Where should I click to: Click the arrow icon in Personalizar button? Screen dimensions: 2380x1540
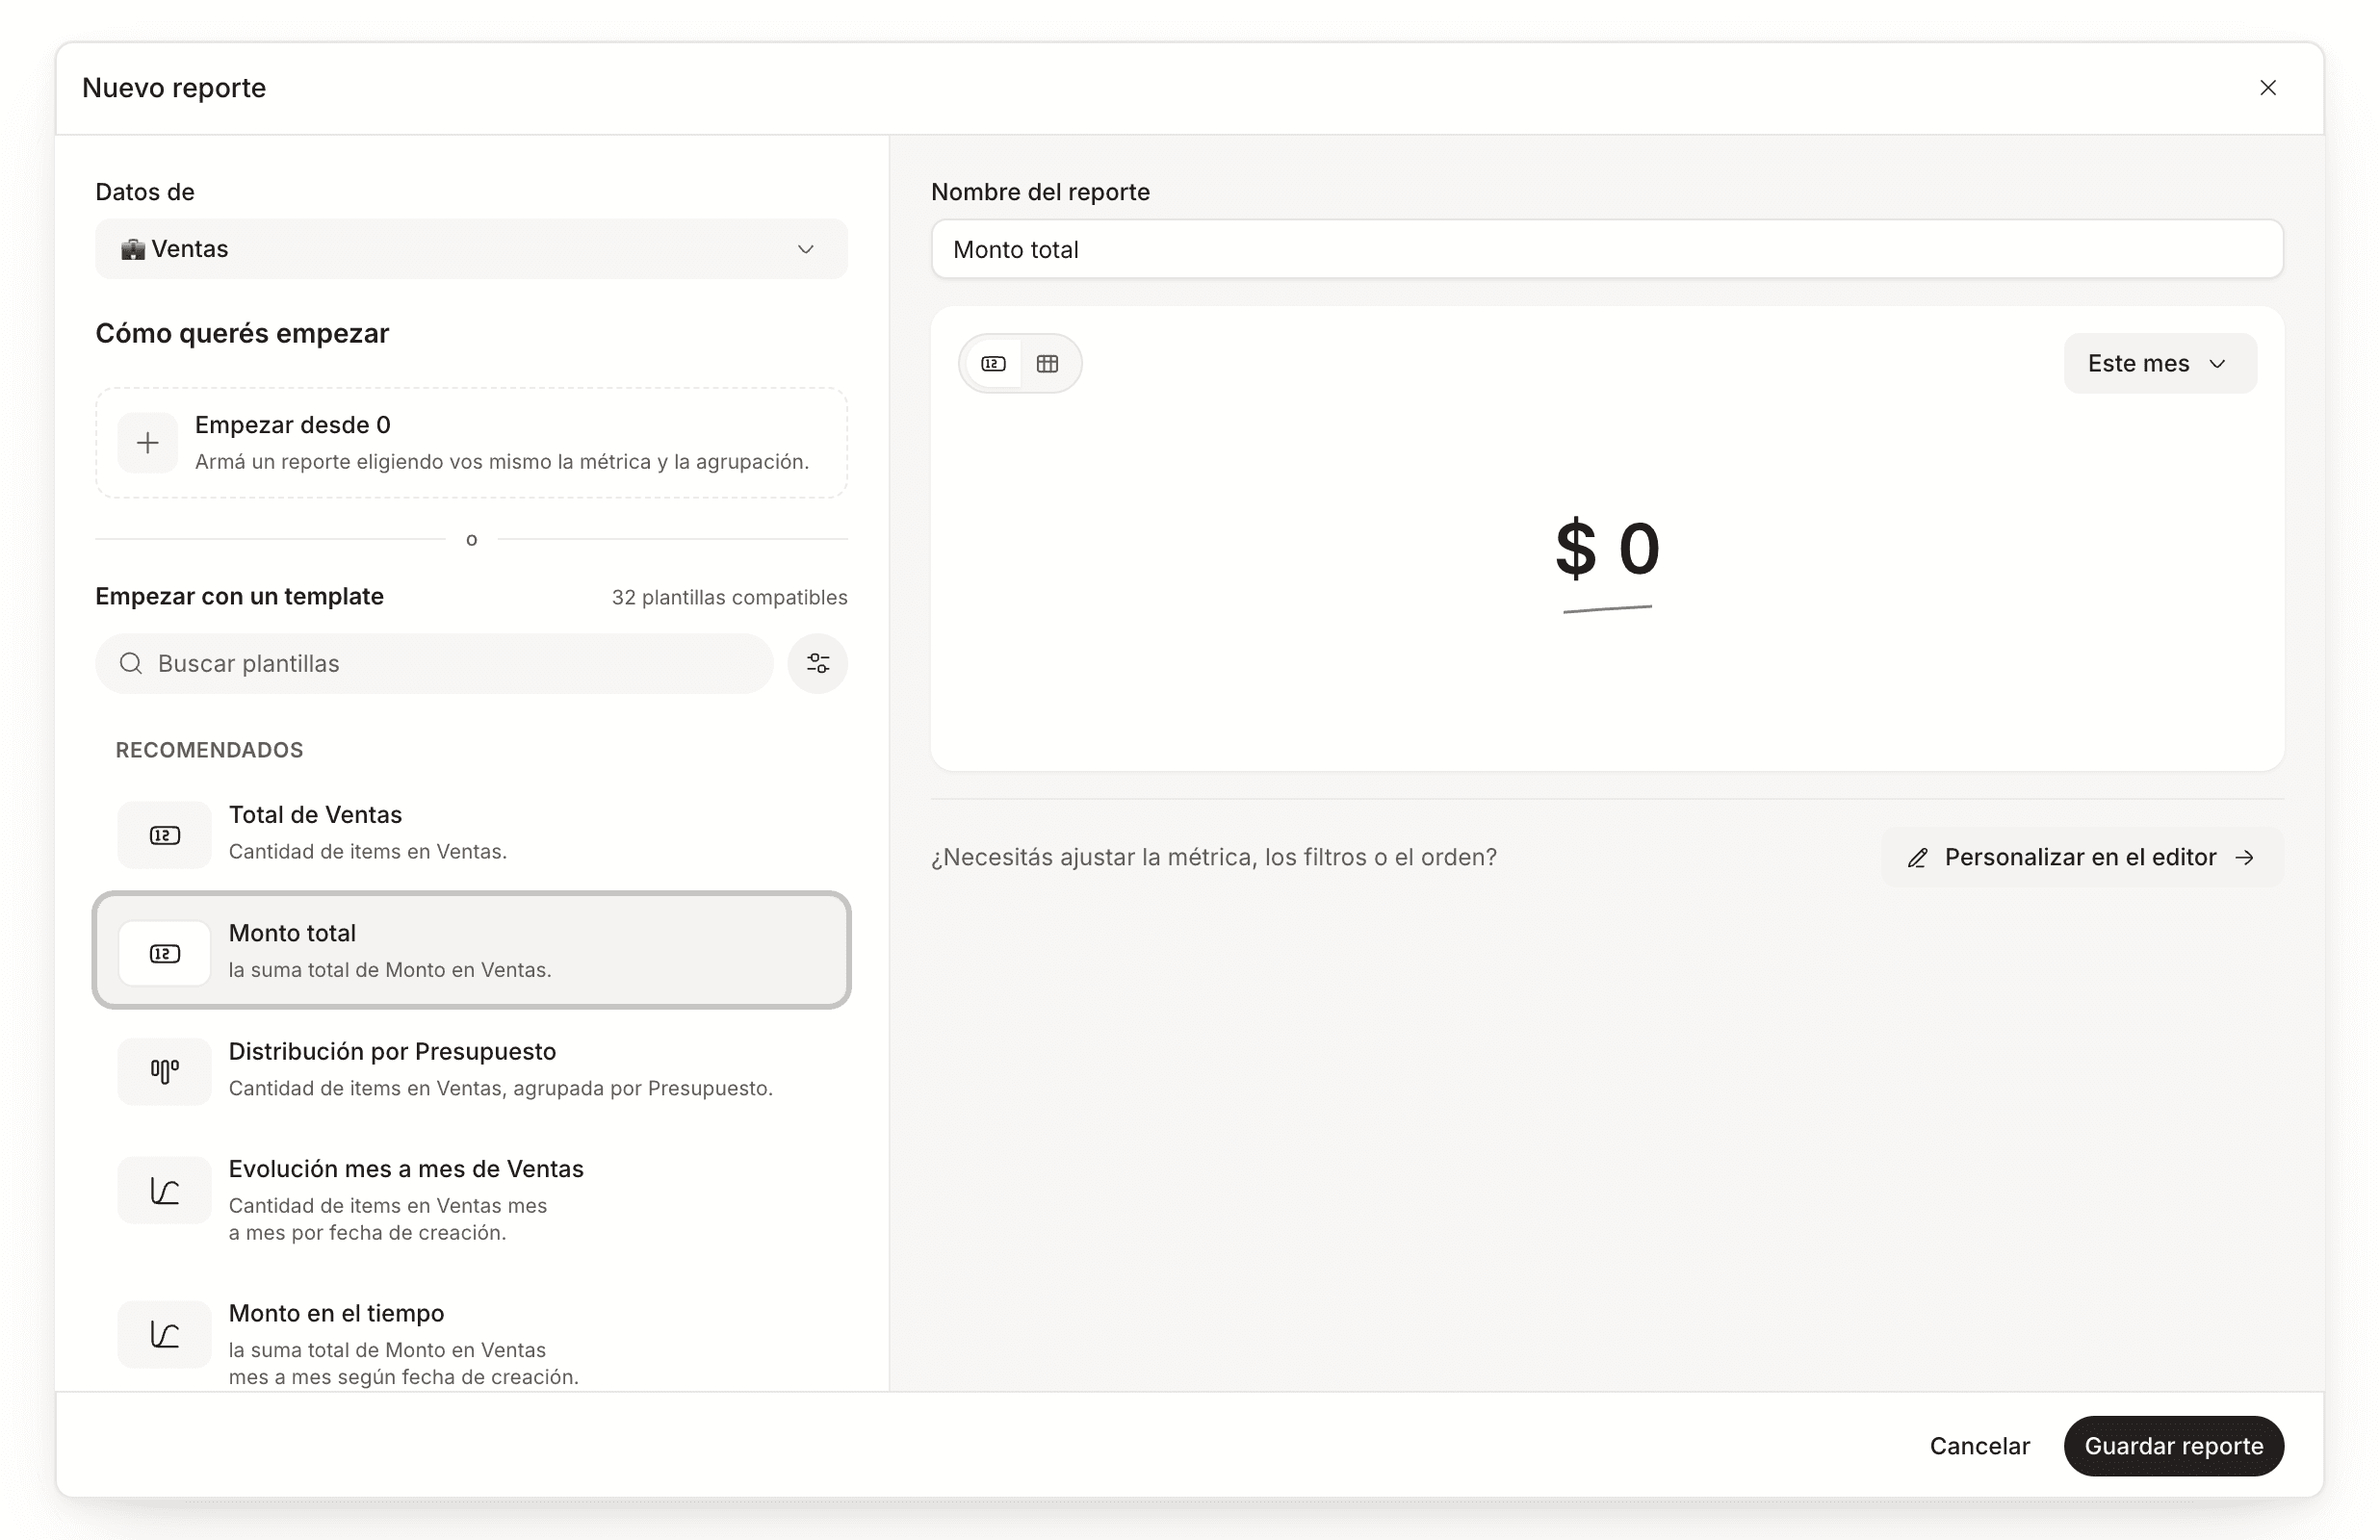click(x=2244, y=858)
